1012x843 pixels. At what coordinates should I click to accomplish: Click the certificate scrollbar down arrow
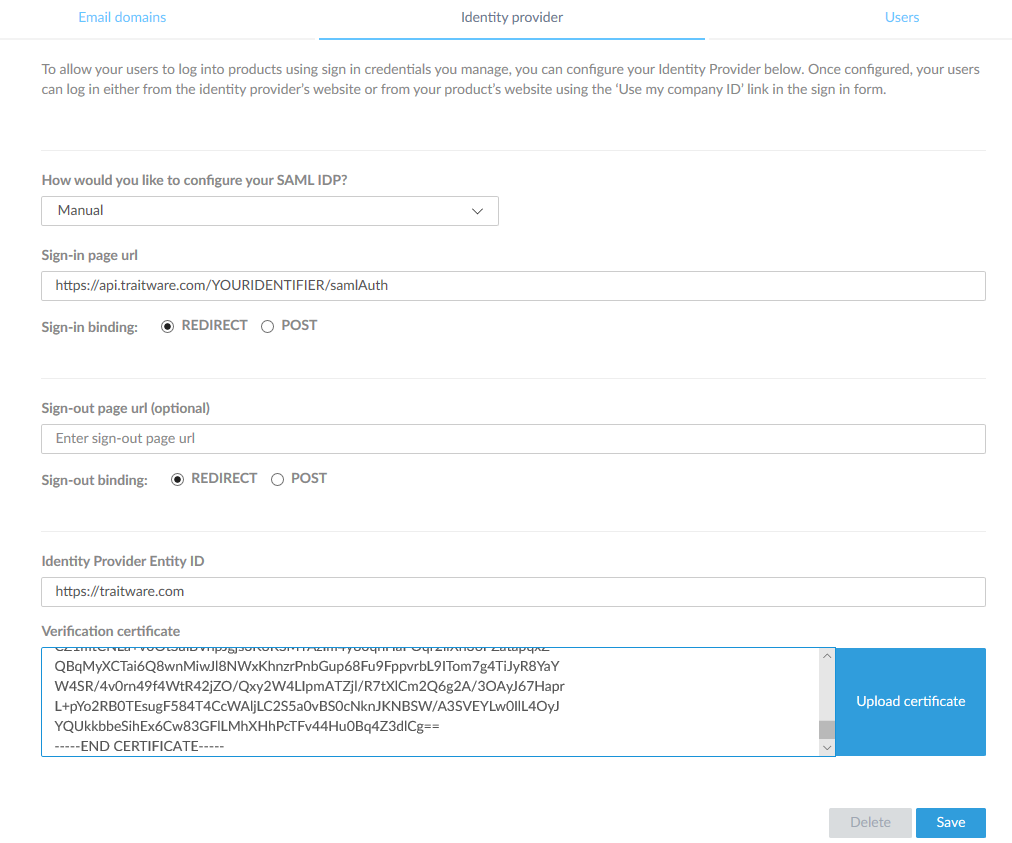click(827, 748)
